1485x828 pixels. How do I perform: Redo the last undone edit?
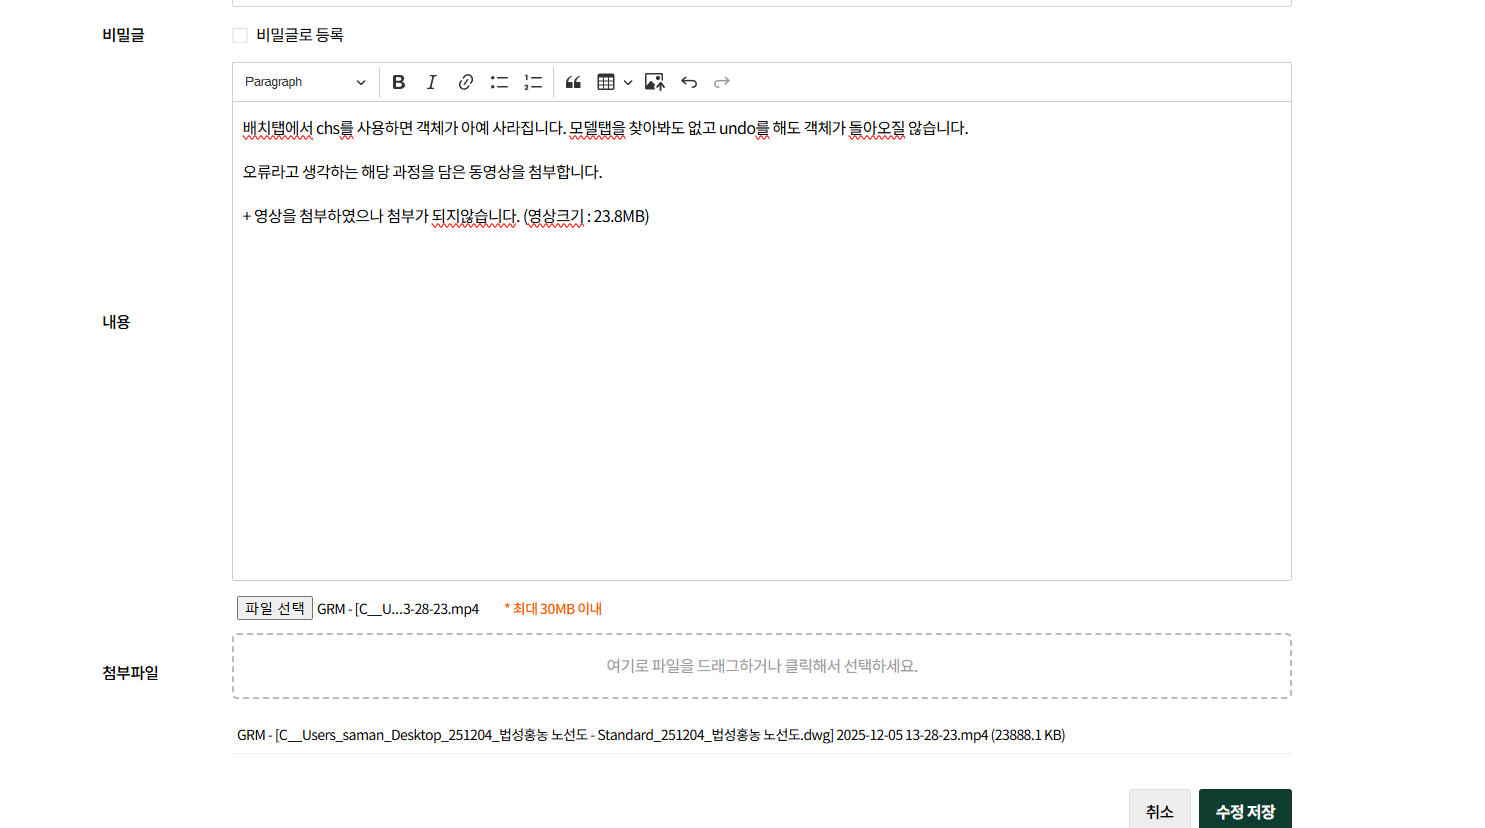click(x=722, y=82)
